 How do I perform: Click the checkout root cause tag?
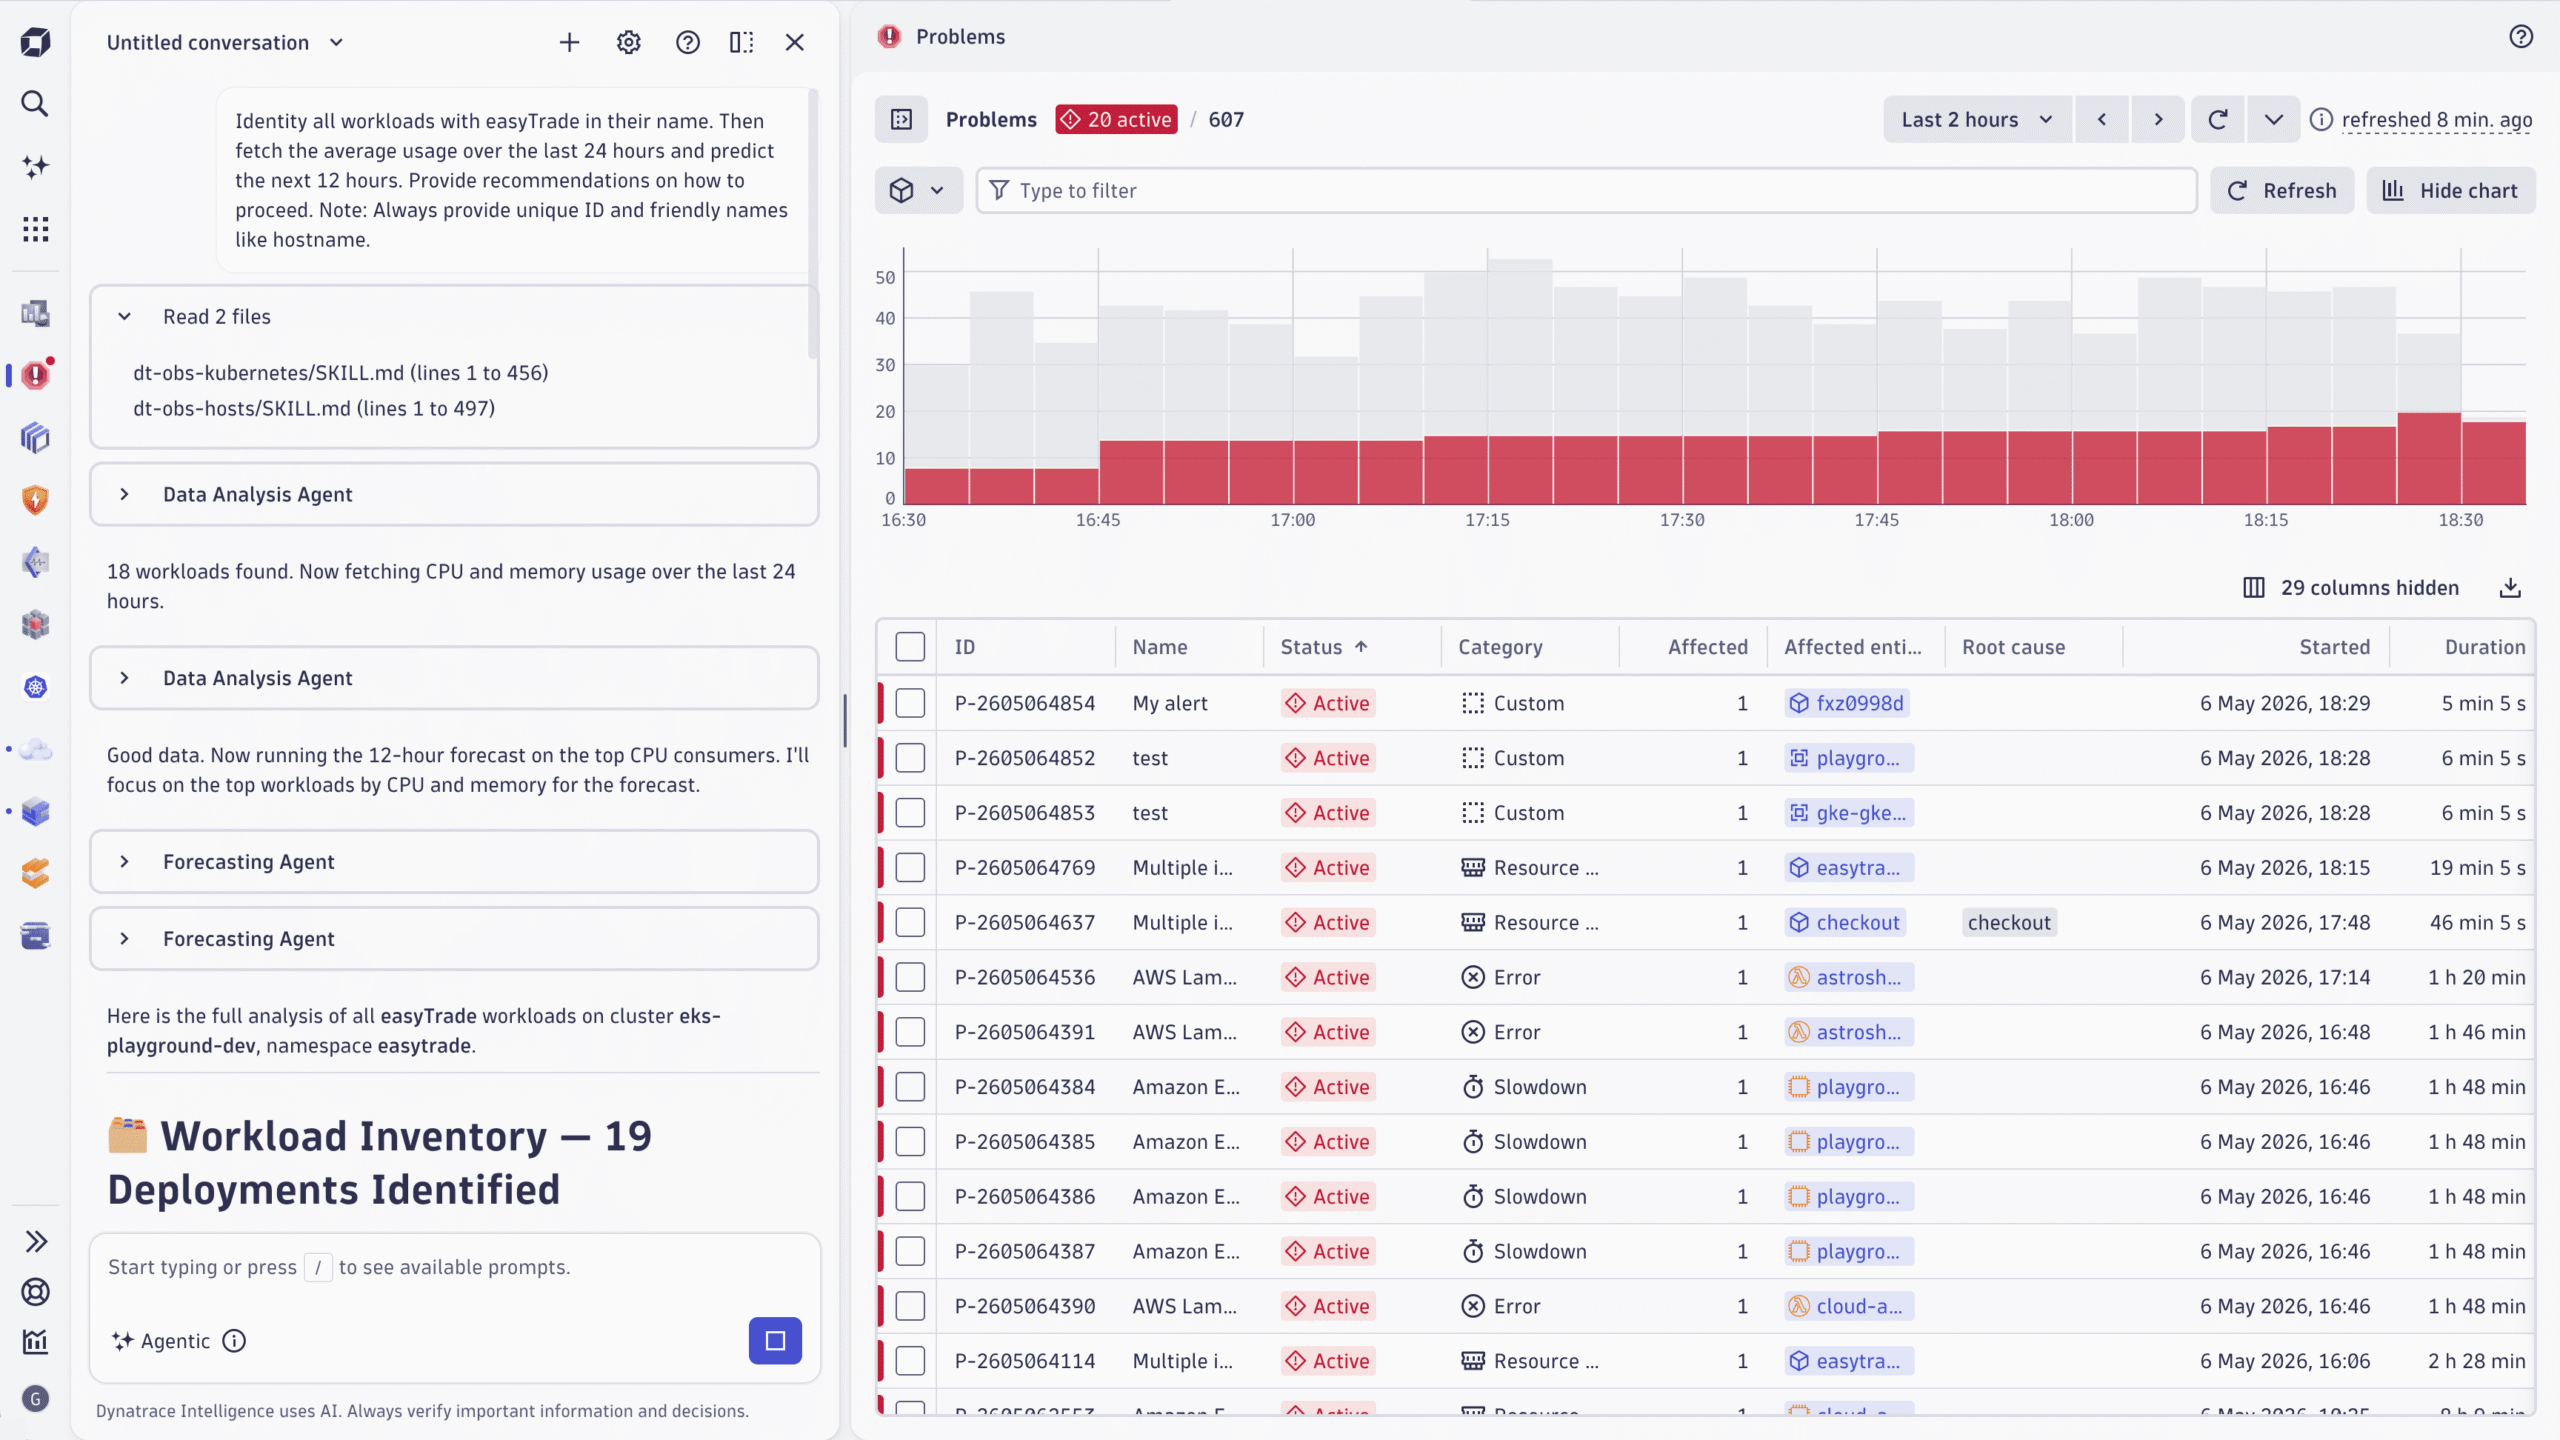point(2009,922)
